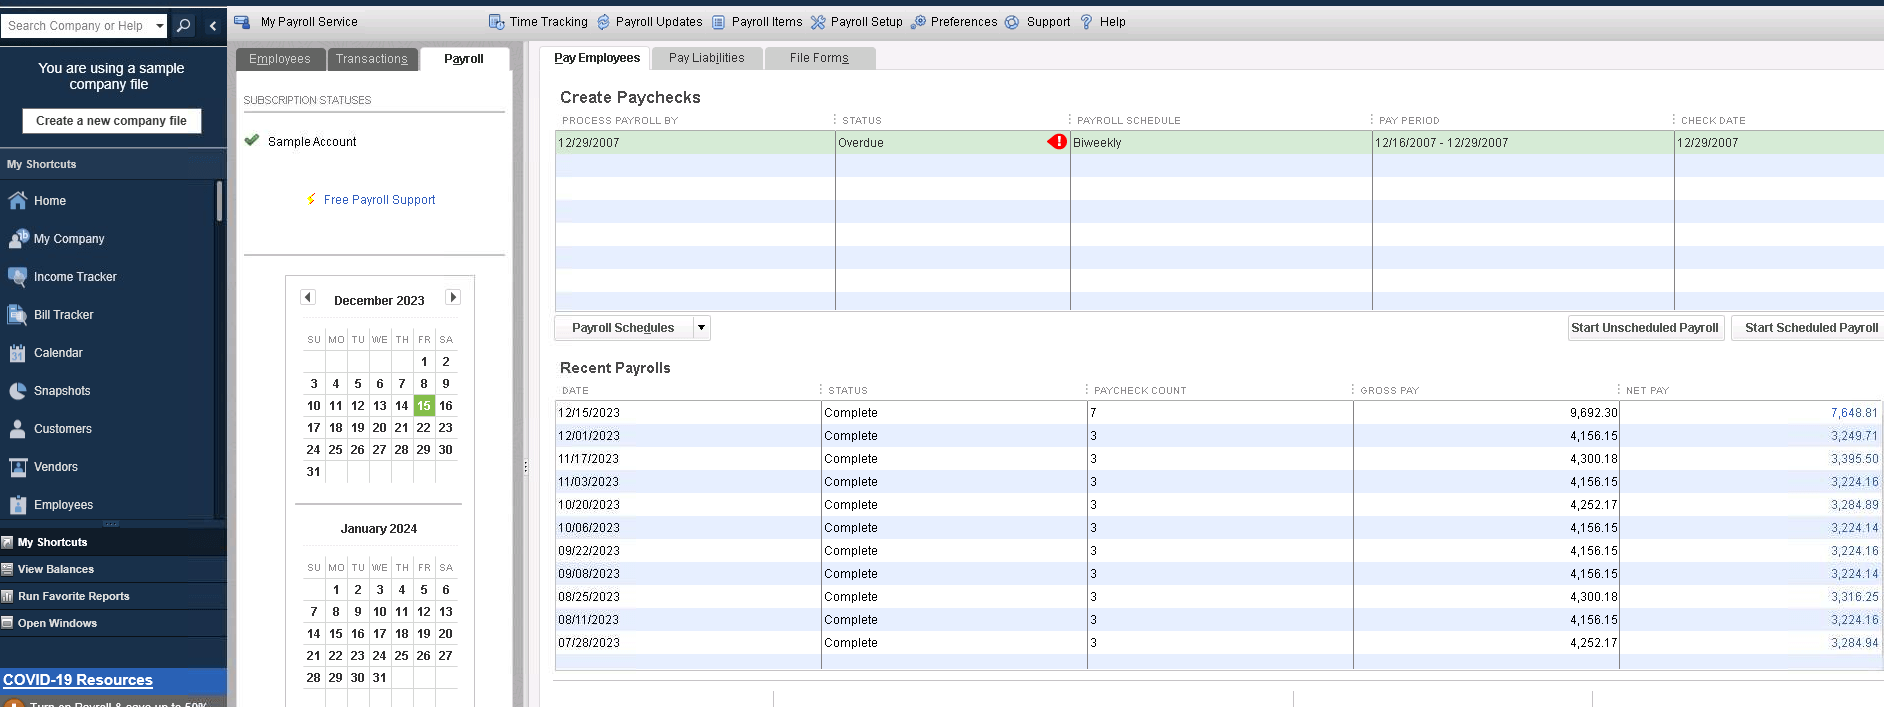The height and width of the screenshot is (707, 1884).
Task: Open the Free Payroll Support link
Action: click(x=379, y=200)
